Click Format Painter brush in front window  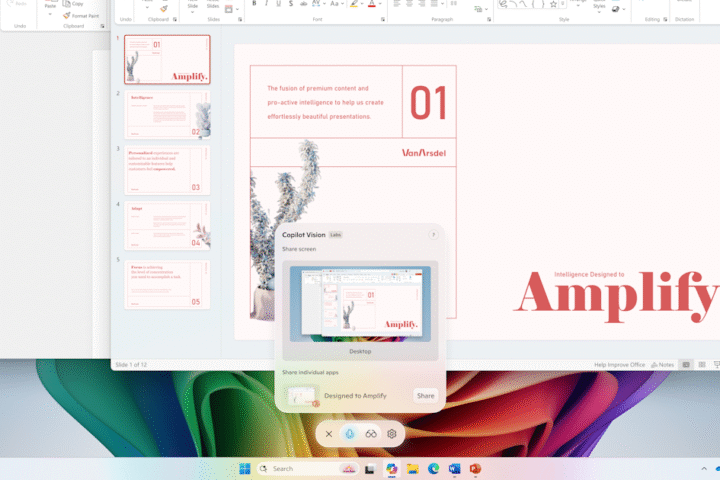(x=163, y=9)
